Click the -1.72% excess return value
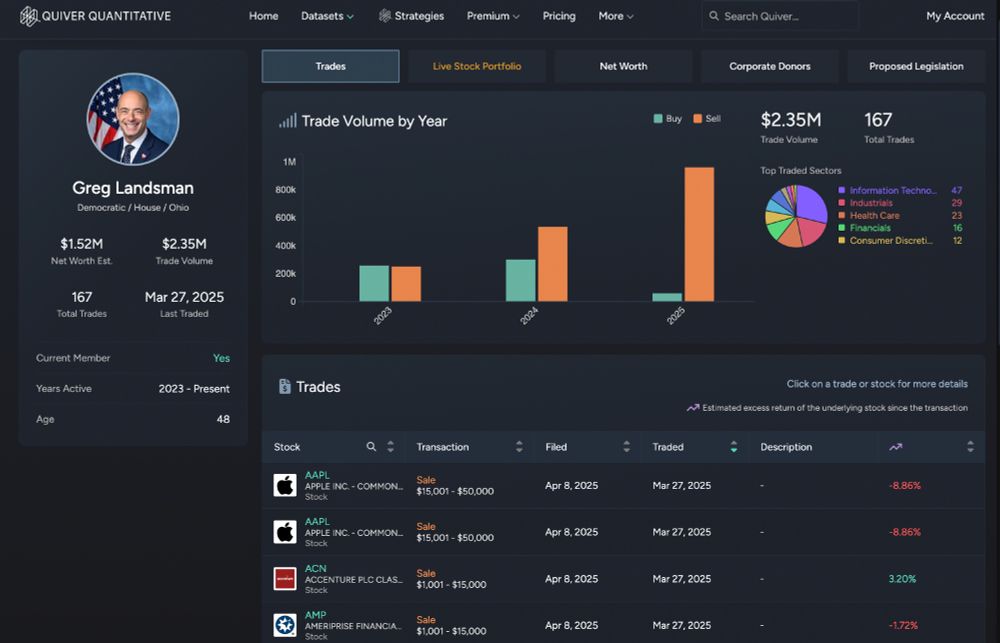This screenshot has width=1000, height=643. tap(903, 625)
